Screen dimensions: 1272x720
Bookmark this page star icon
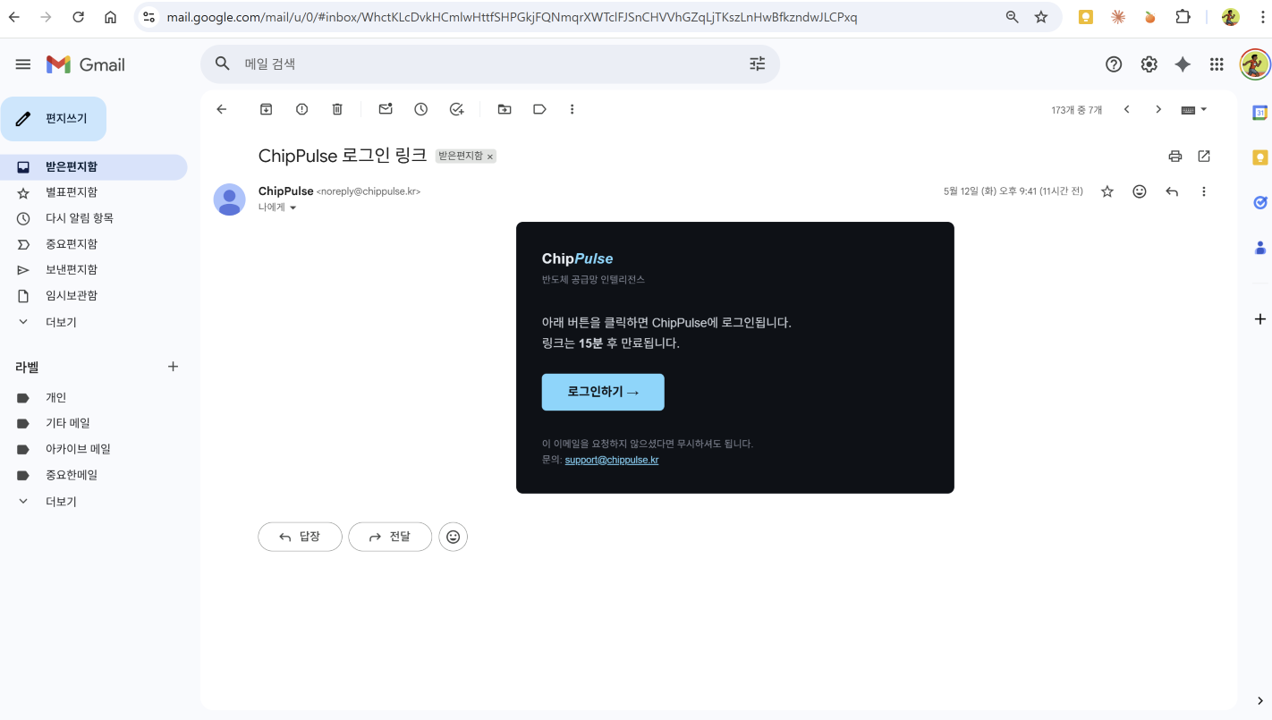(x=1041, y=17)
